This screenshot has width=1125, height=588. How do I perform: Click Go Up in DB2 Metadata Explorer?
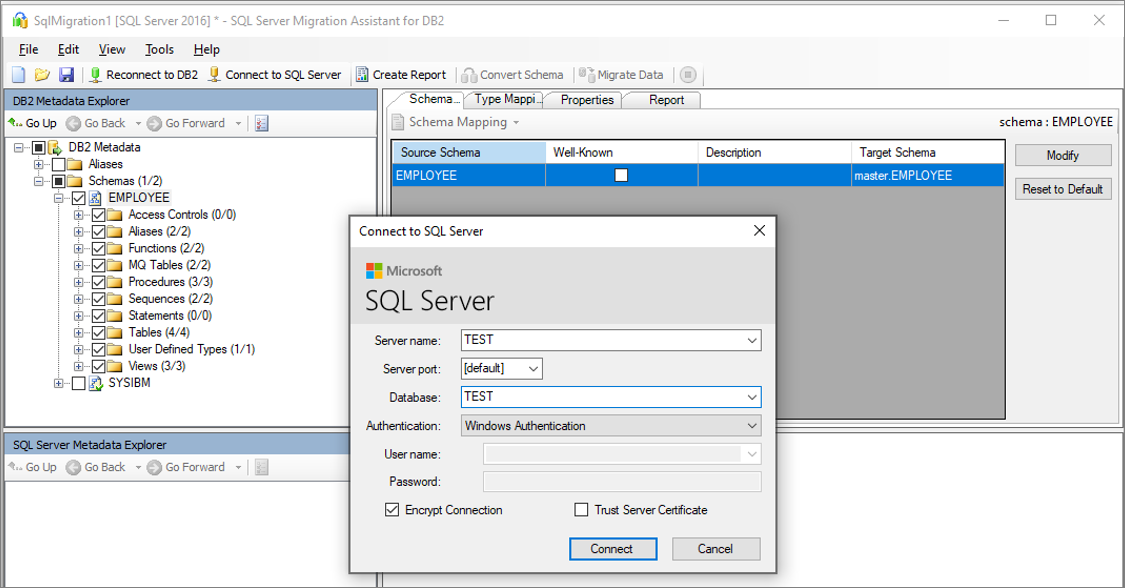(x=33, y=123)
